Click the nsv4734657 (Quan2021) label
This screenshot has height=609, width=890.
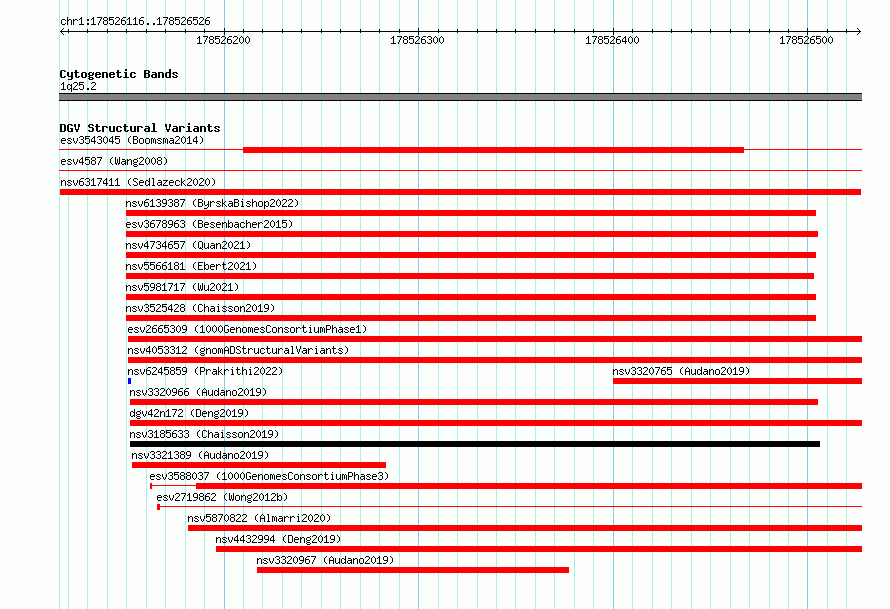tap(188, 245)
